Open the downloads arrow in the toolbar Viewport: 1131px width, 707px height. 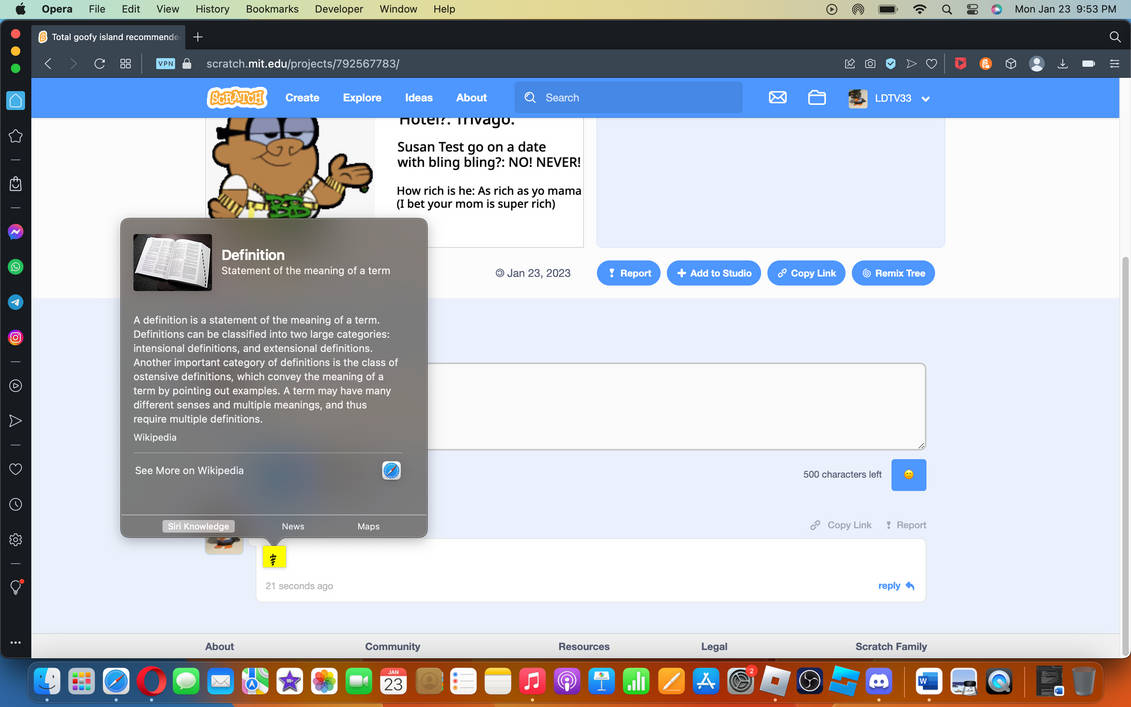[x=1062, y=63]
